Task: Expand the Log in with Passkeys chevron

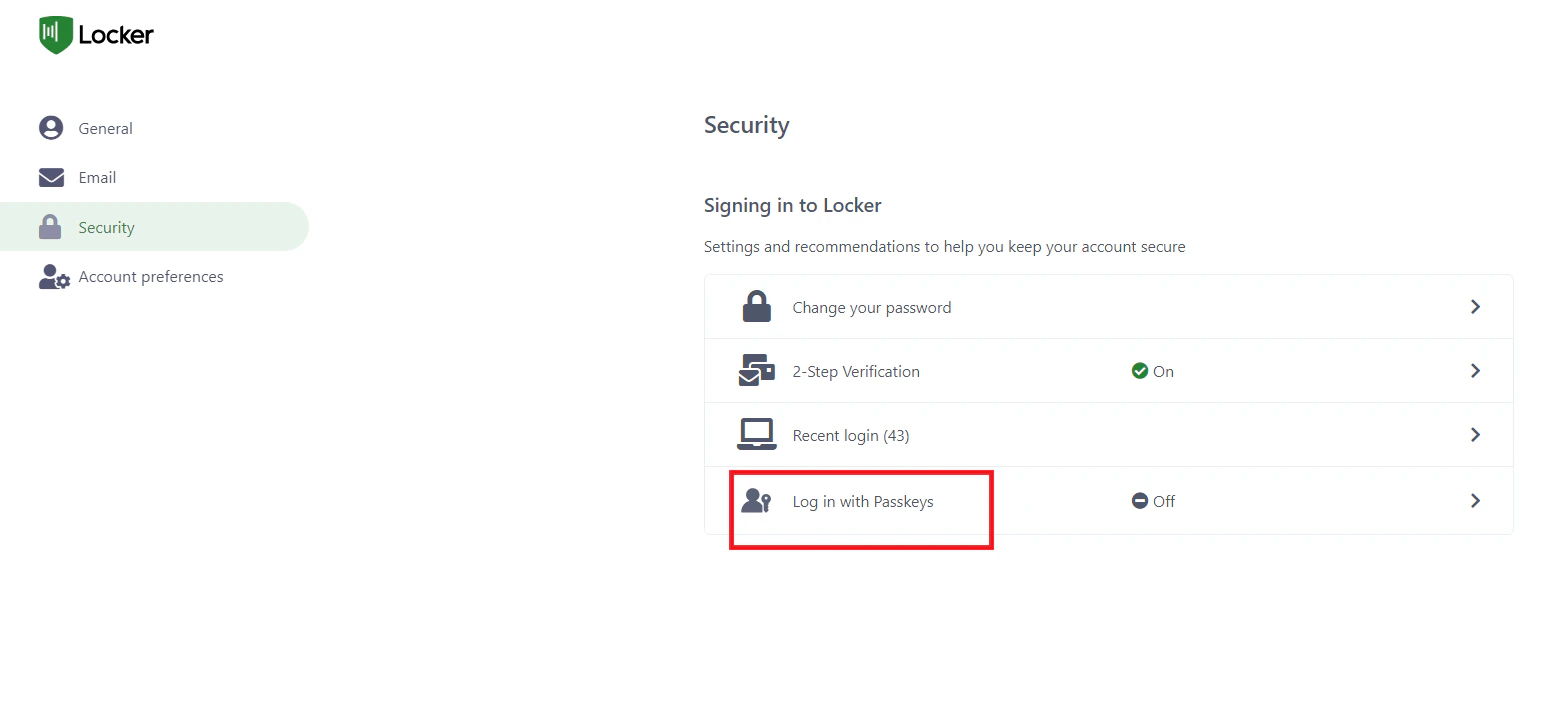Action: pyautogui.click(x=1474, y=501)
